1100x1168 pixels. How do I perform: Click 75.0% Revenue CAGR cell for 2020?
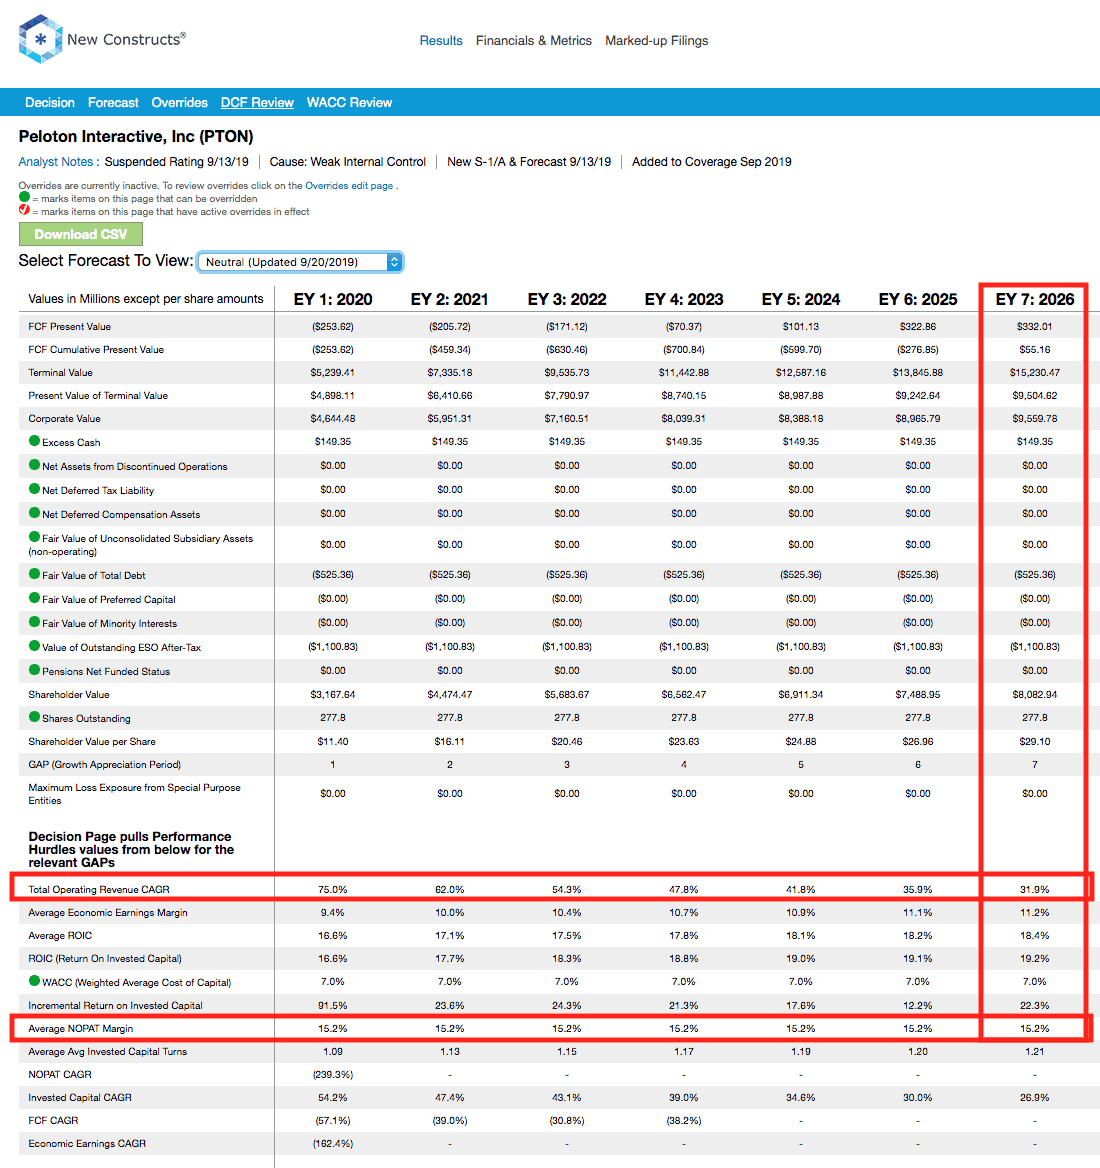[333, 889]
